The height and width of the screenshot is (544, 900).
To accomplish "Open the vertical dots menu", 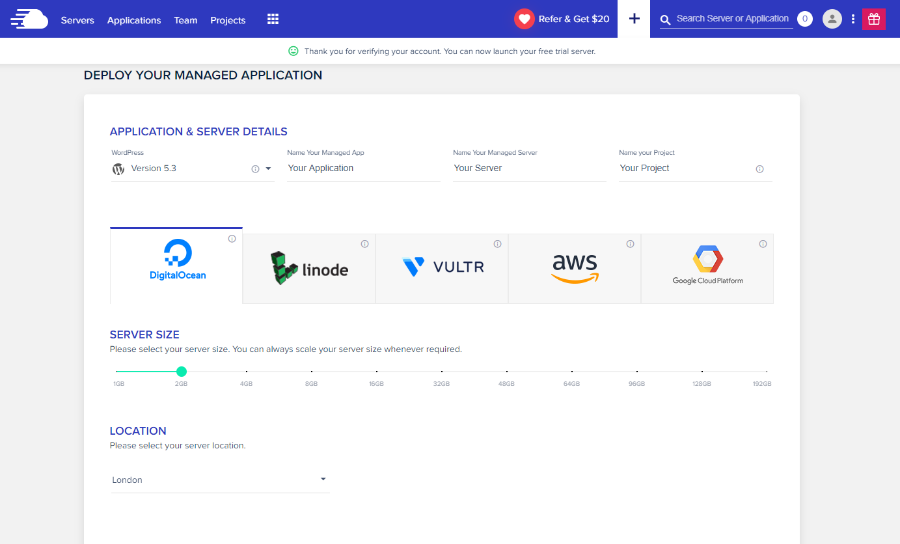I will 853,19.
